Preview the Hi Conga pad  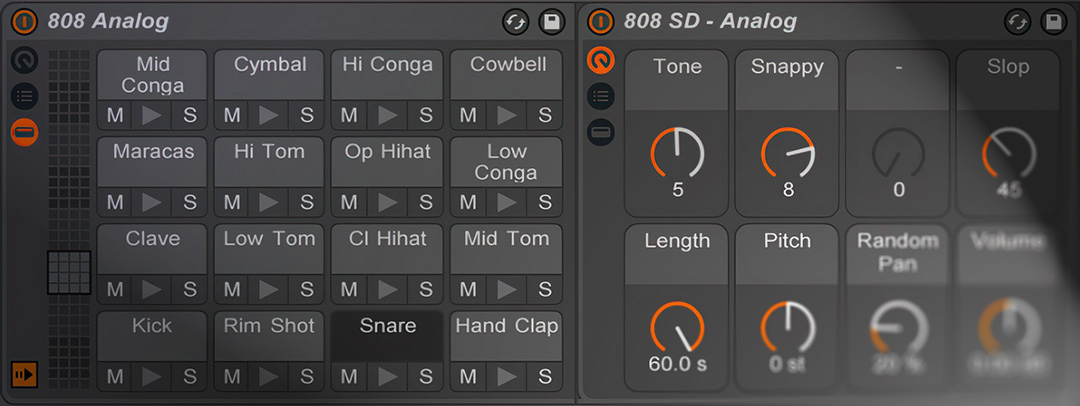388,115
